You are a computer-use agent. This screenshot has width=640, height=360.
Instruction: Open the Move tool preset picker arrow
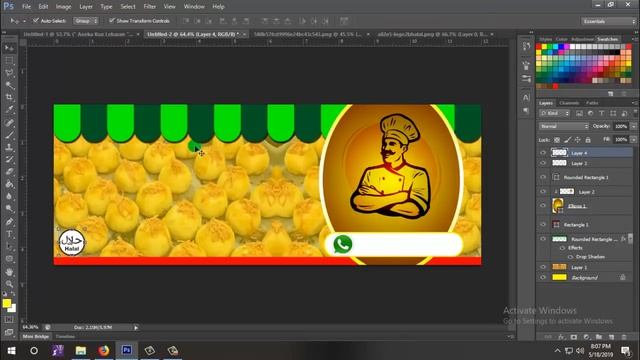click(24, 21)
